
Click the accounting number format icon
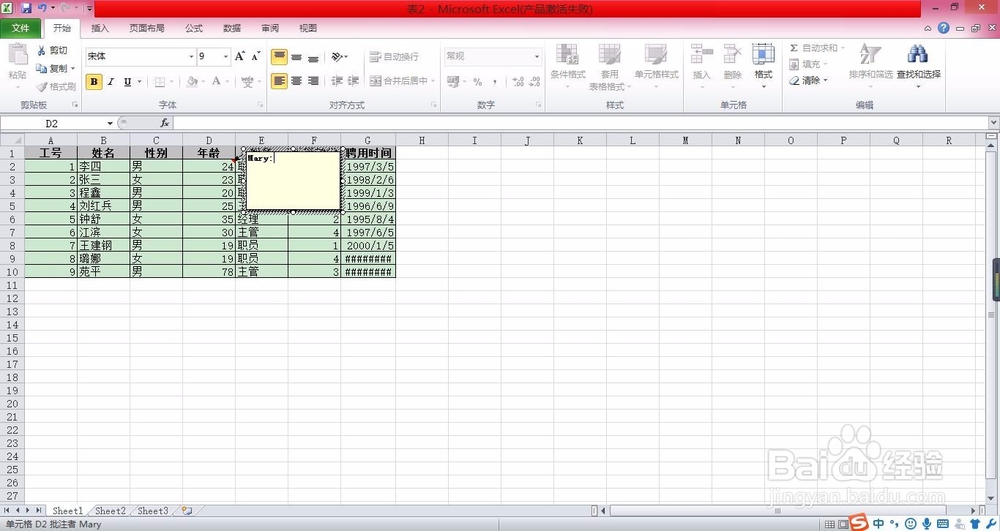(452, 82)
